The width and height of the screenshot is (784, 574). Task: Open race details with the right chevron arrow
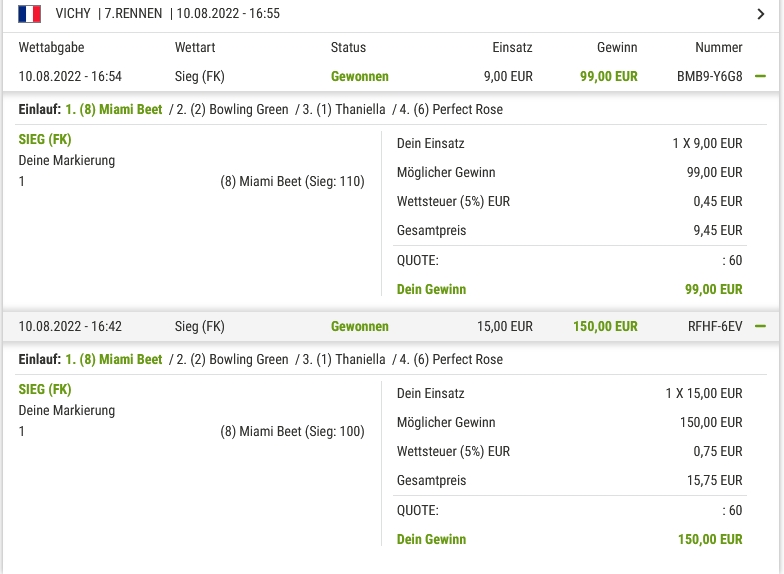coord(760,14)
